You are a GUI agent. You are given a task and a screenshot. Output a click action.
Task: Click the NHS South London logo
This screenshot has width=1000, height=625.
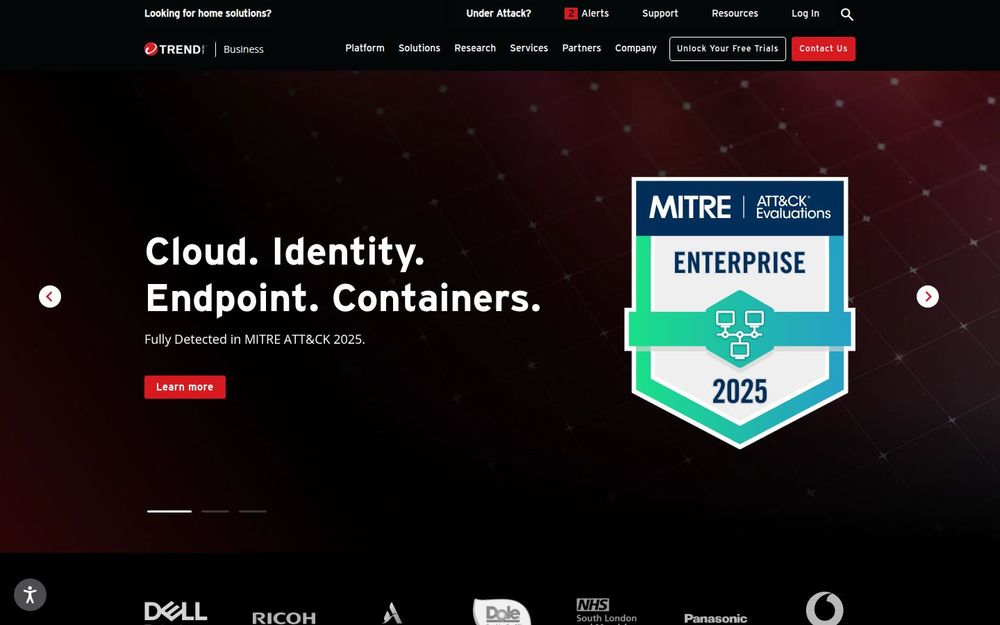[606, 611]
